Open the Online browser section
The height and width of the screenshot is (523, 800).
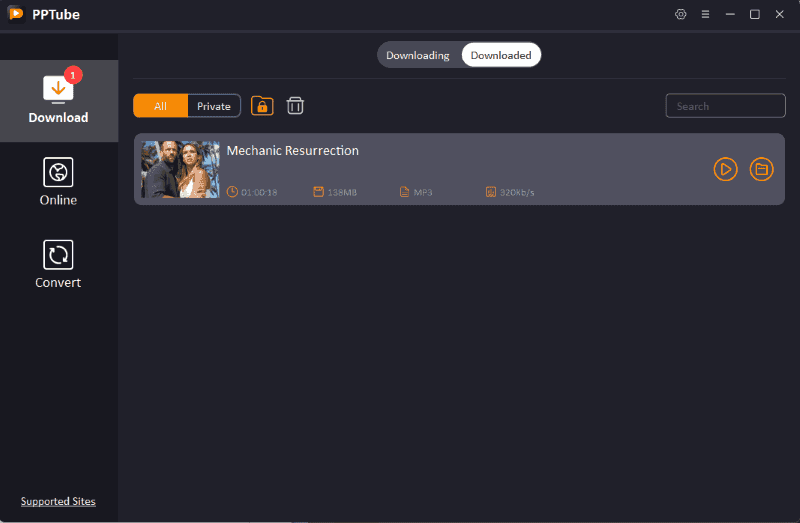pos(58,181)
